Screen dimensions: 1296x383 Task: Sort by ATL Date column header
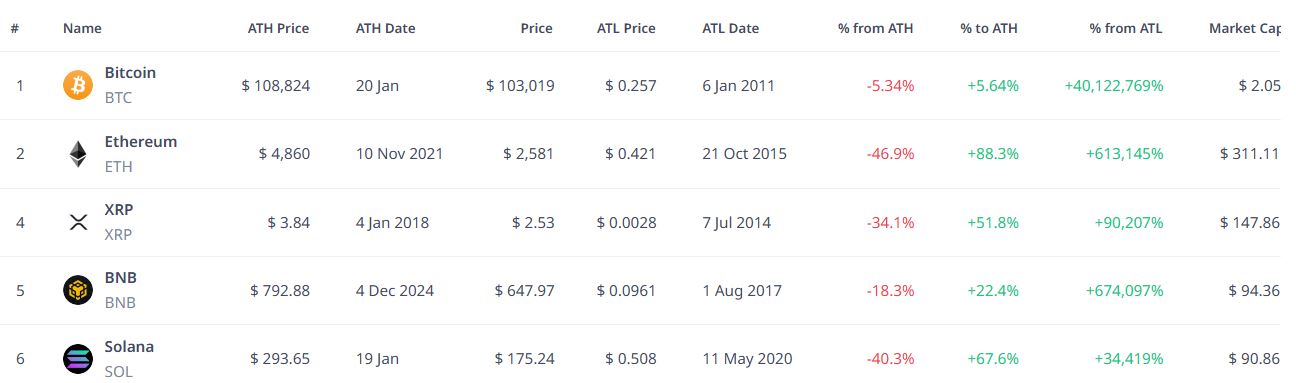731,28
